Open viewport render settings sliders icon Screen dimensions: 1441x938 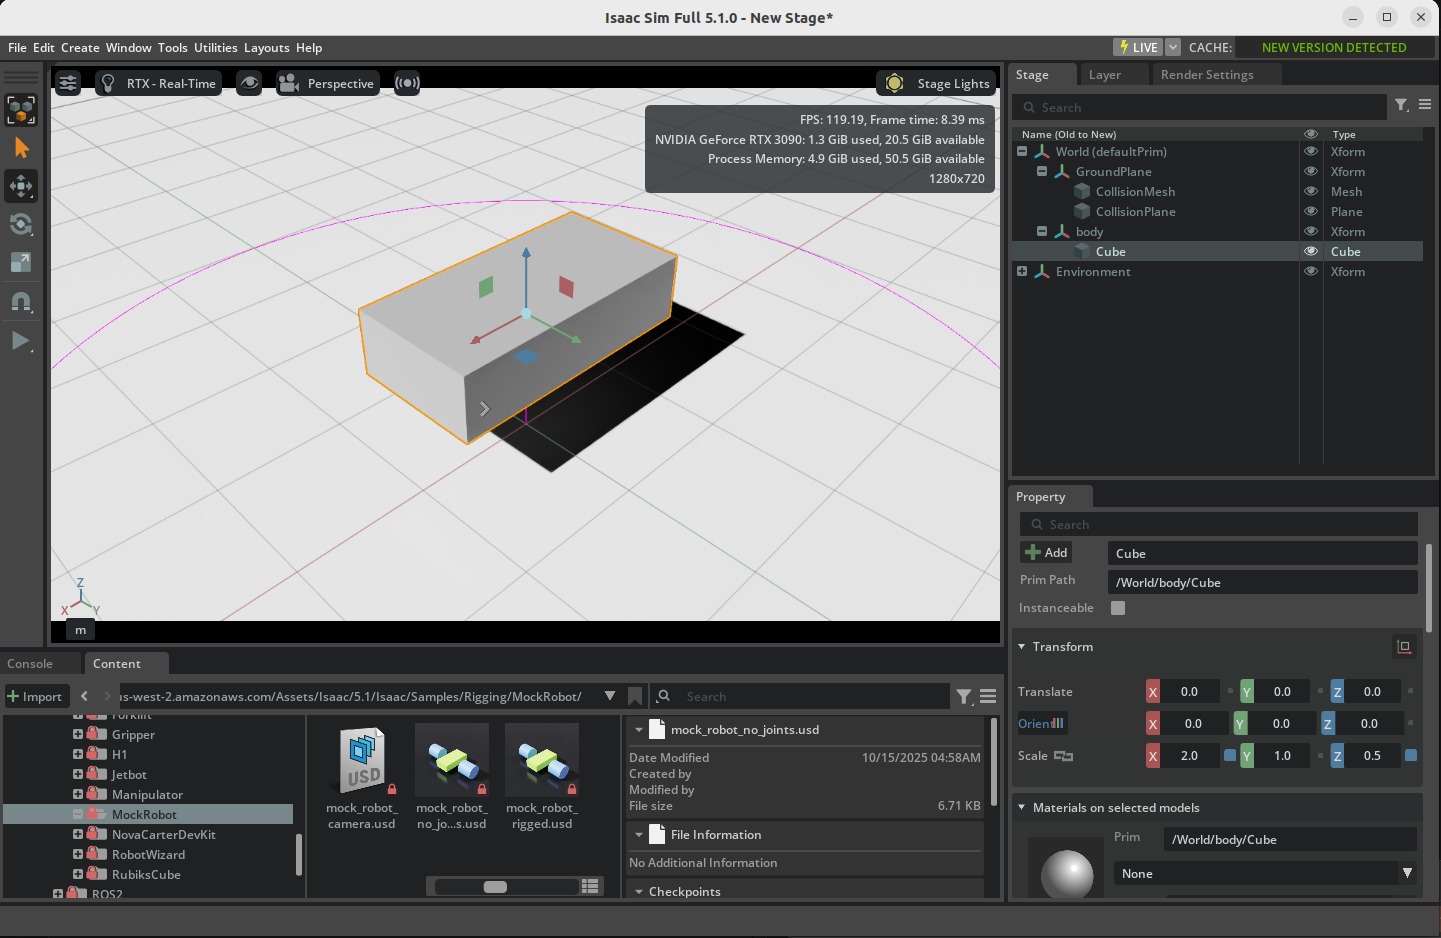coord(67,83)
